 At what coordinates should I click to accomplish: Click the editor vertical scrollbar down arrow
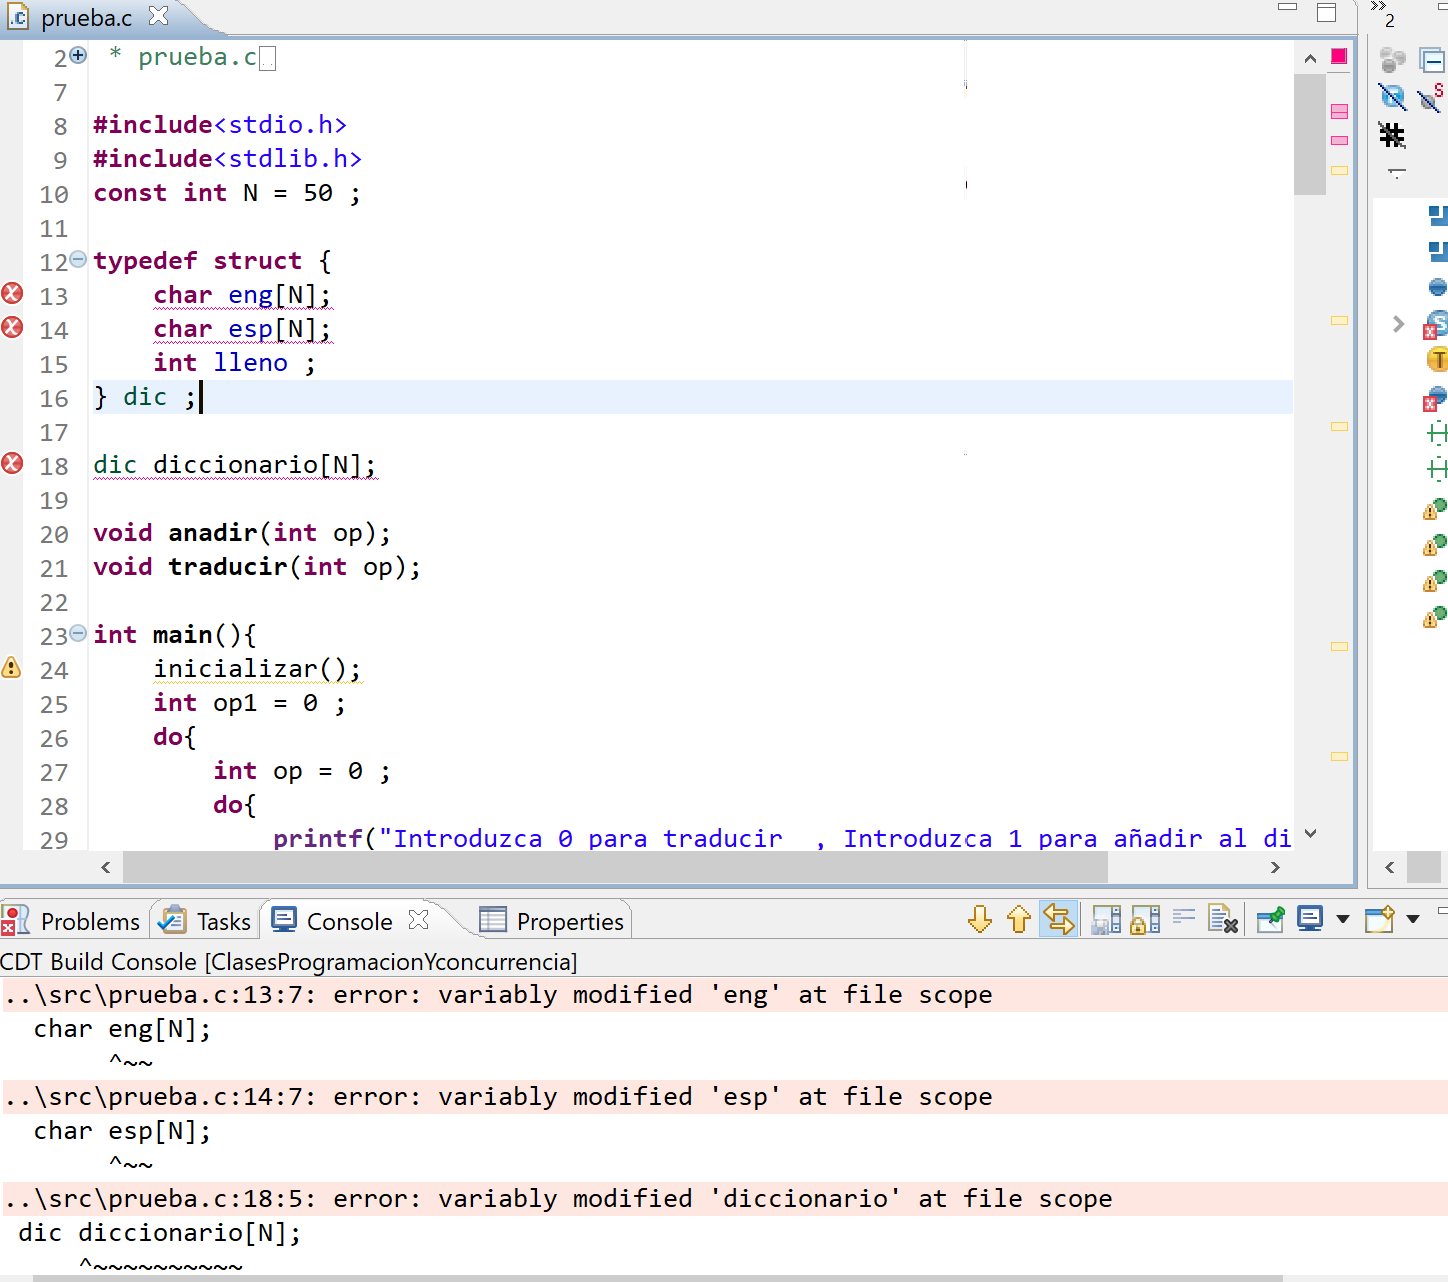click(1310, 833)
